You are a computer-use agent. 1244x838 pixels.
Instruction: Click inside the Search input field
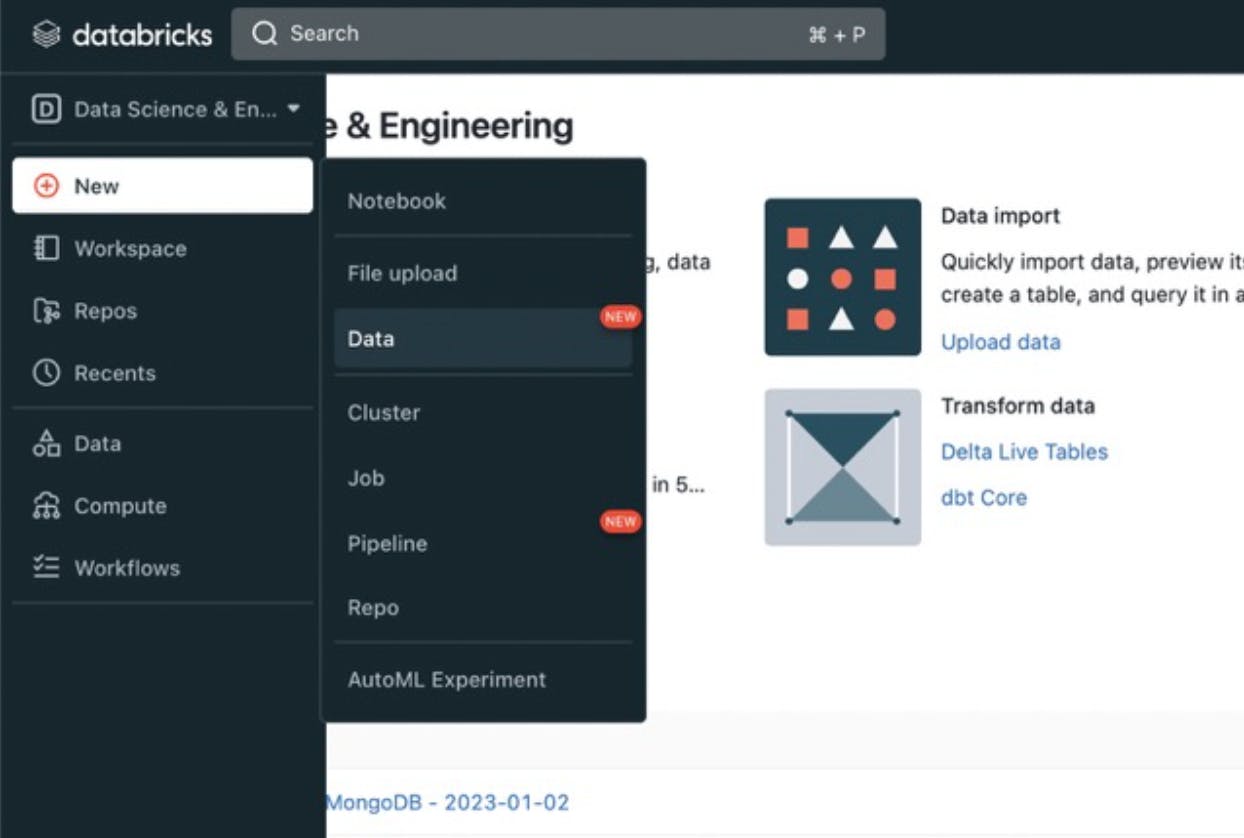click(x=500, y=33)
